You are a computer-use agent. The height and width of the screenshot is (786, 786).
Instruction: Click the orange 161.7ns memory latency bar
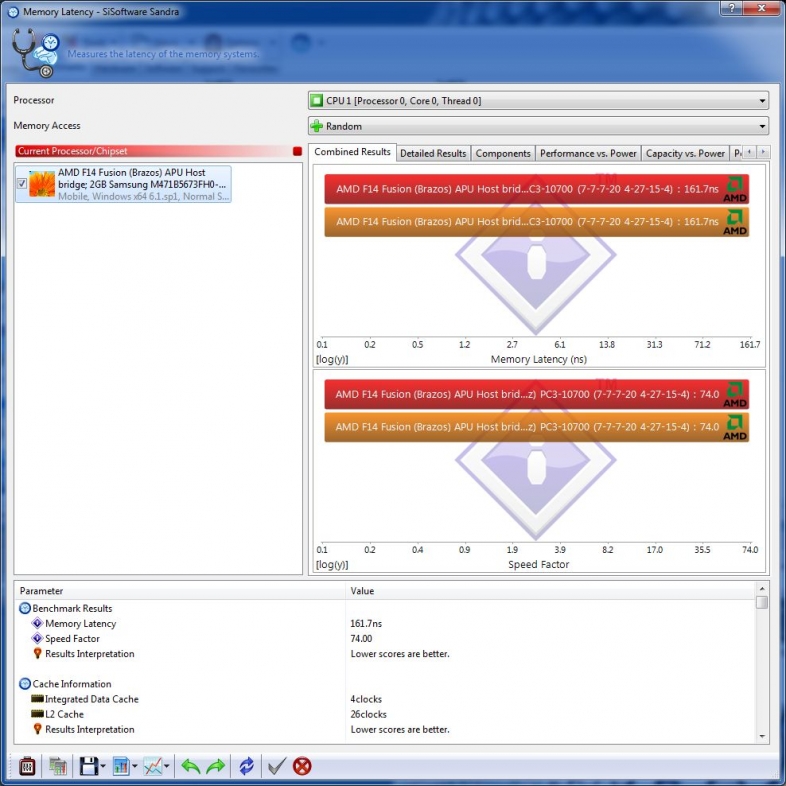(536, 222)
